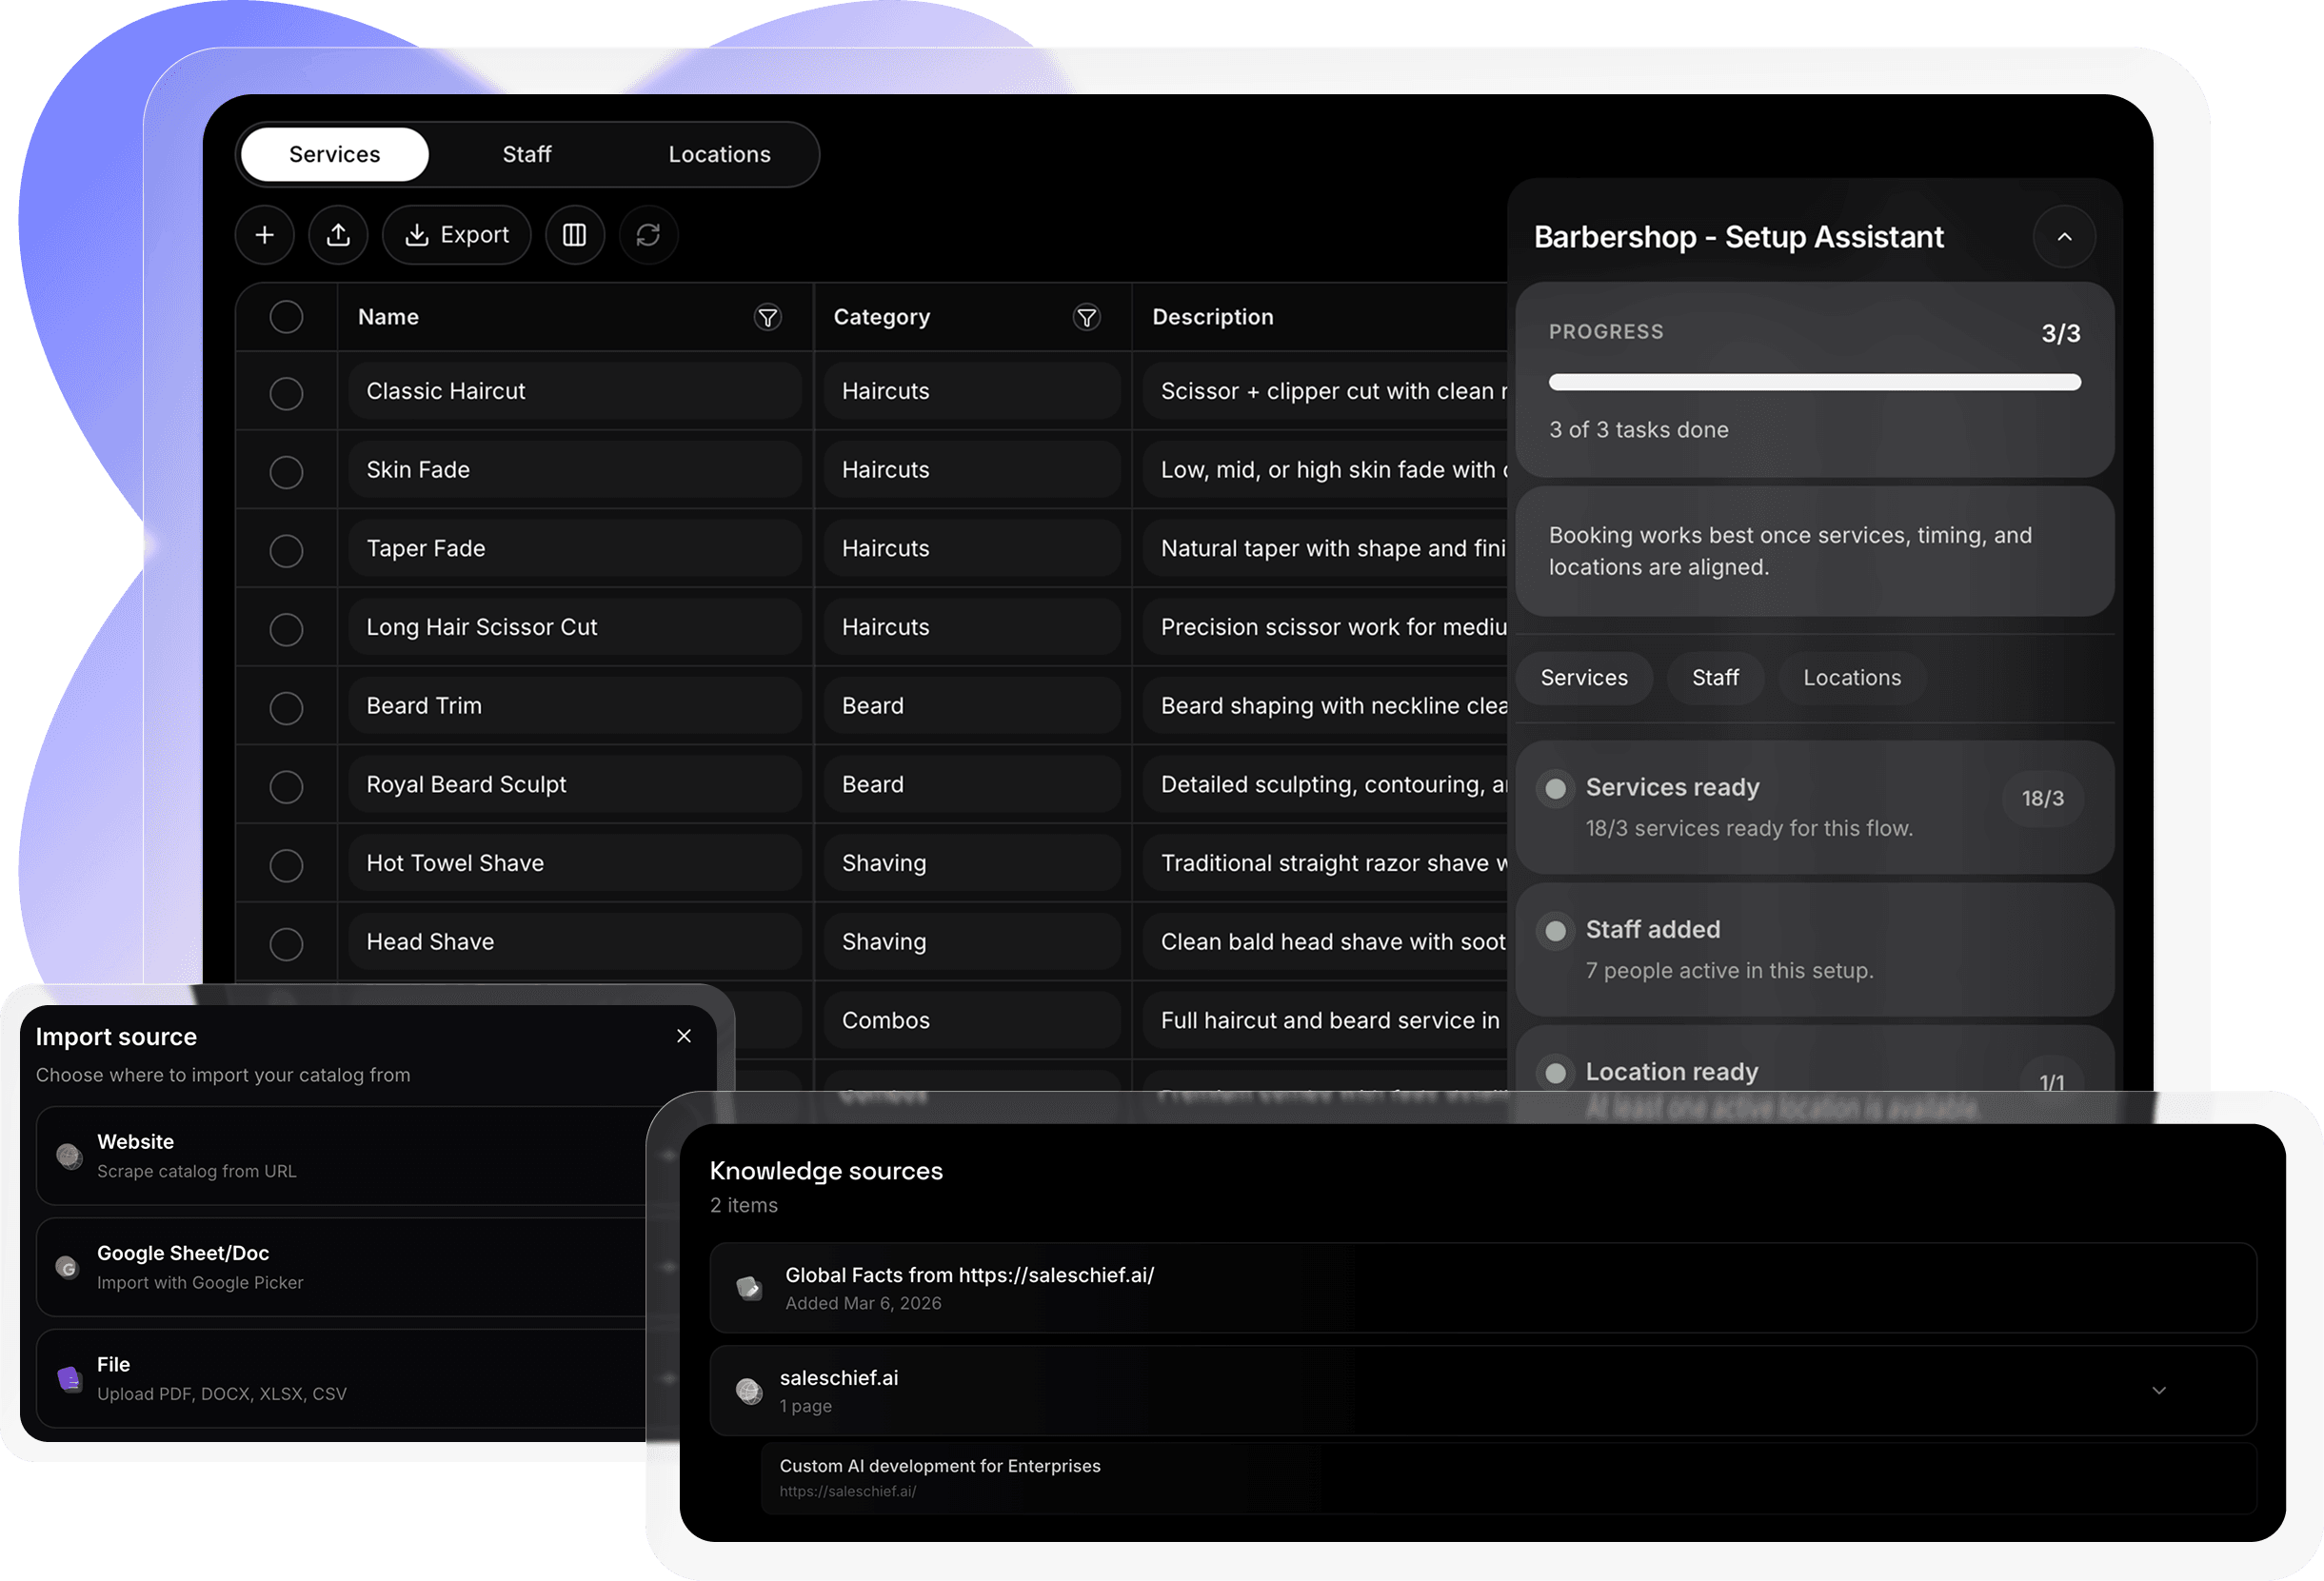The height and width of the screenshot is (1581, 2324).
Task: Click the Export button
Action: pyautogui.click(x=457, y=235)
